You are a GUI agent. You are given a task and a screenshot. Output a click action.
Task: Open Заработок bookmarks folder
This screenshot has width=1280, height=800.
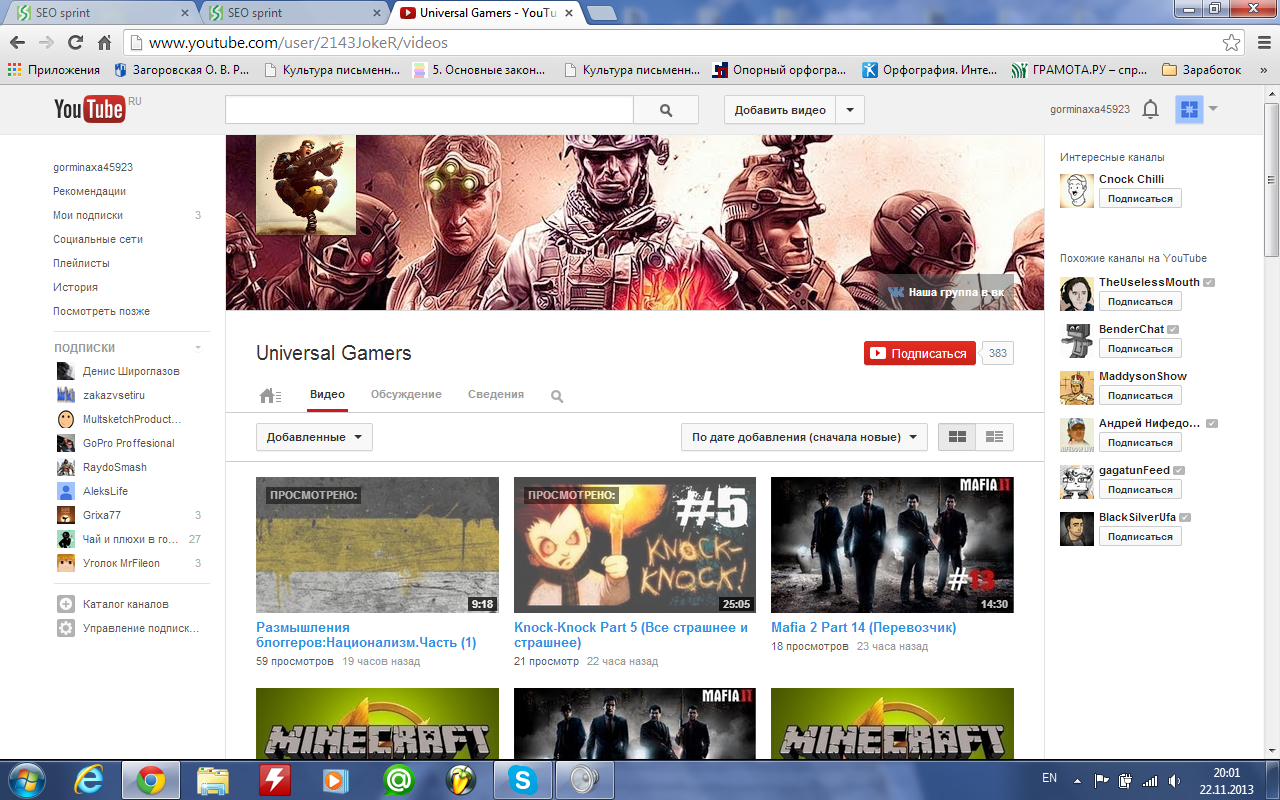point(1201,70)
